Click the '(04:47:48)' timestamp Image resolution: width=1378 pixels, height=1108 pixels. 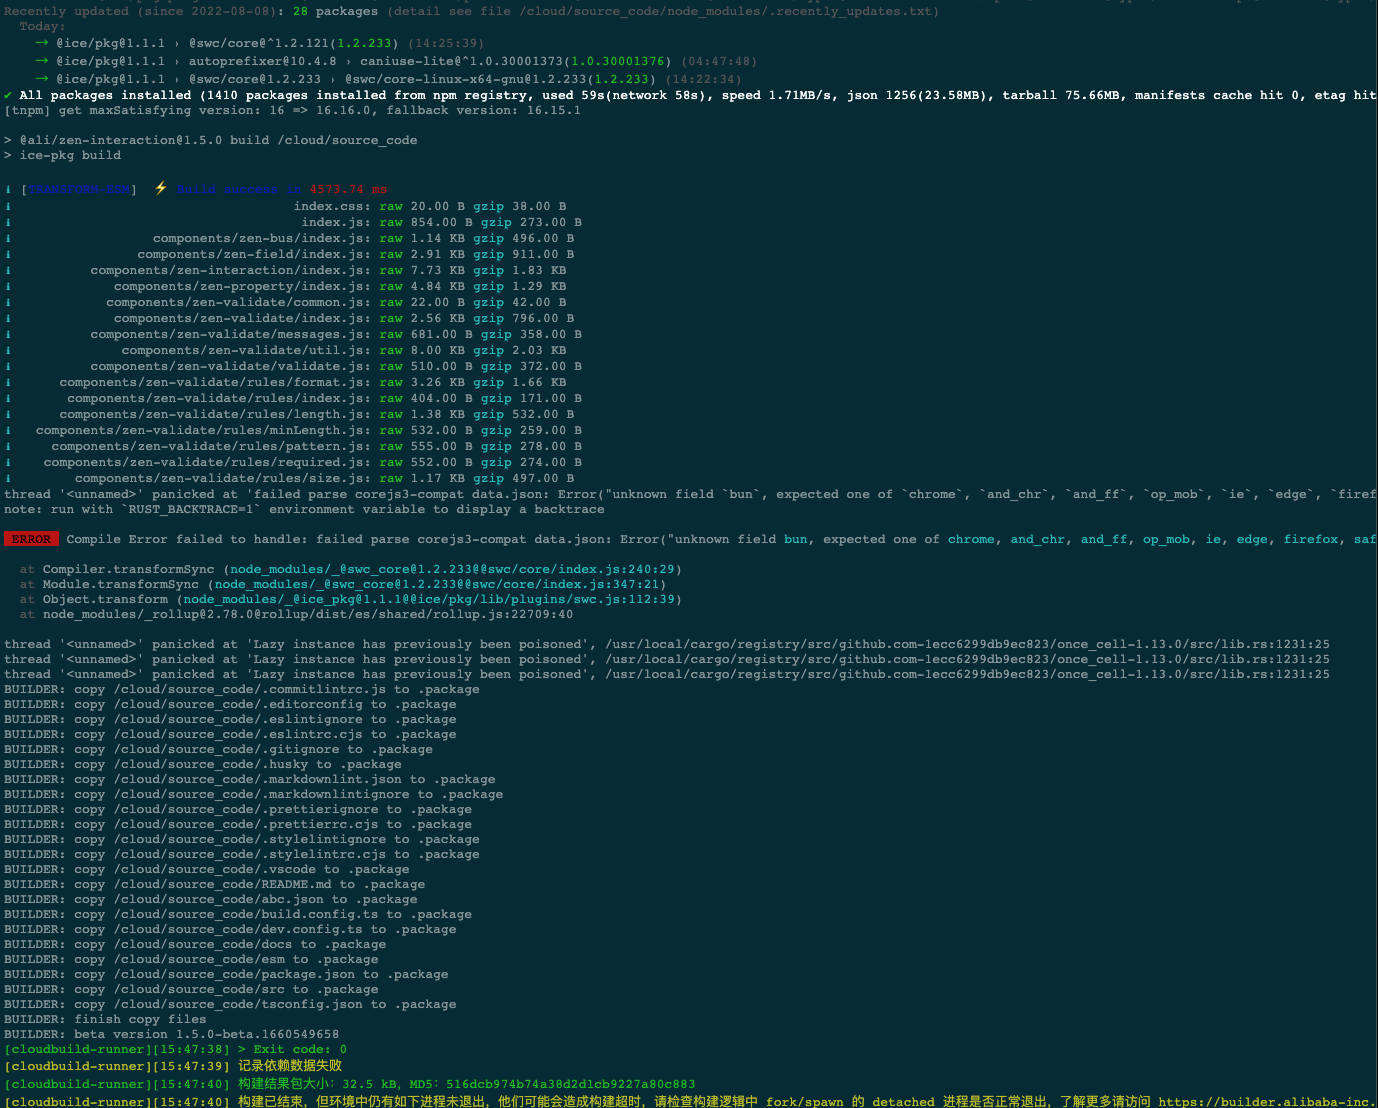tap(719, 61)
